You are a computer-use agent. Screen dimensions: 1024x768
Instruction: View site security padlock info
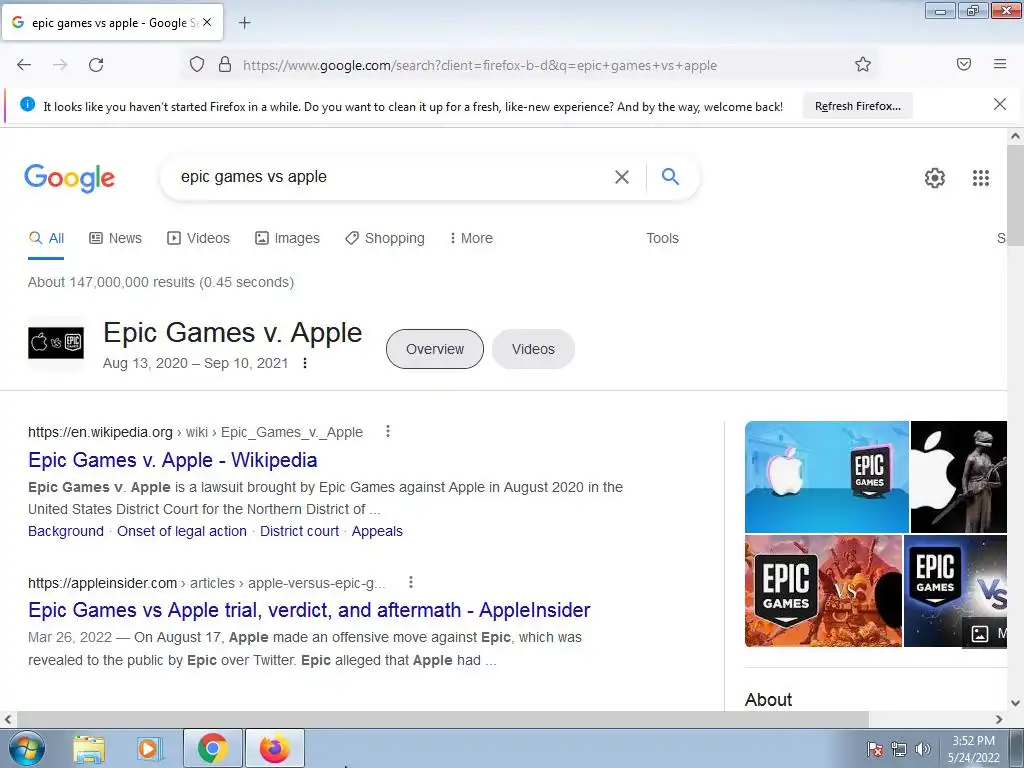click(225, 65)
